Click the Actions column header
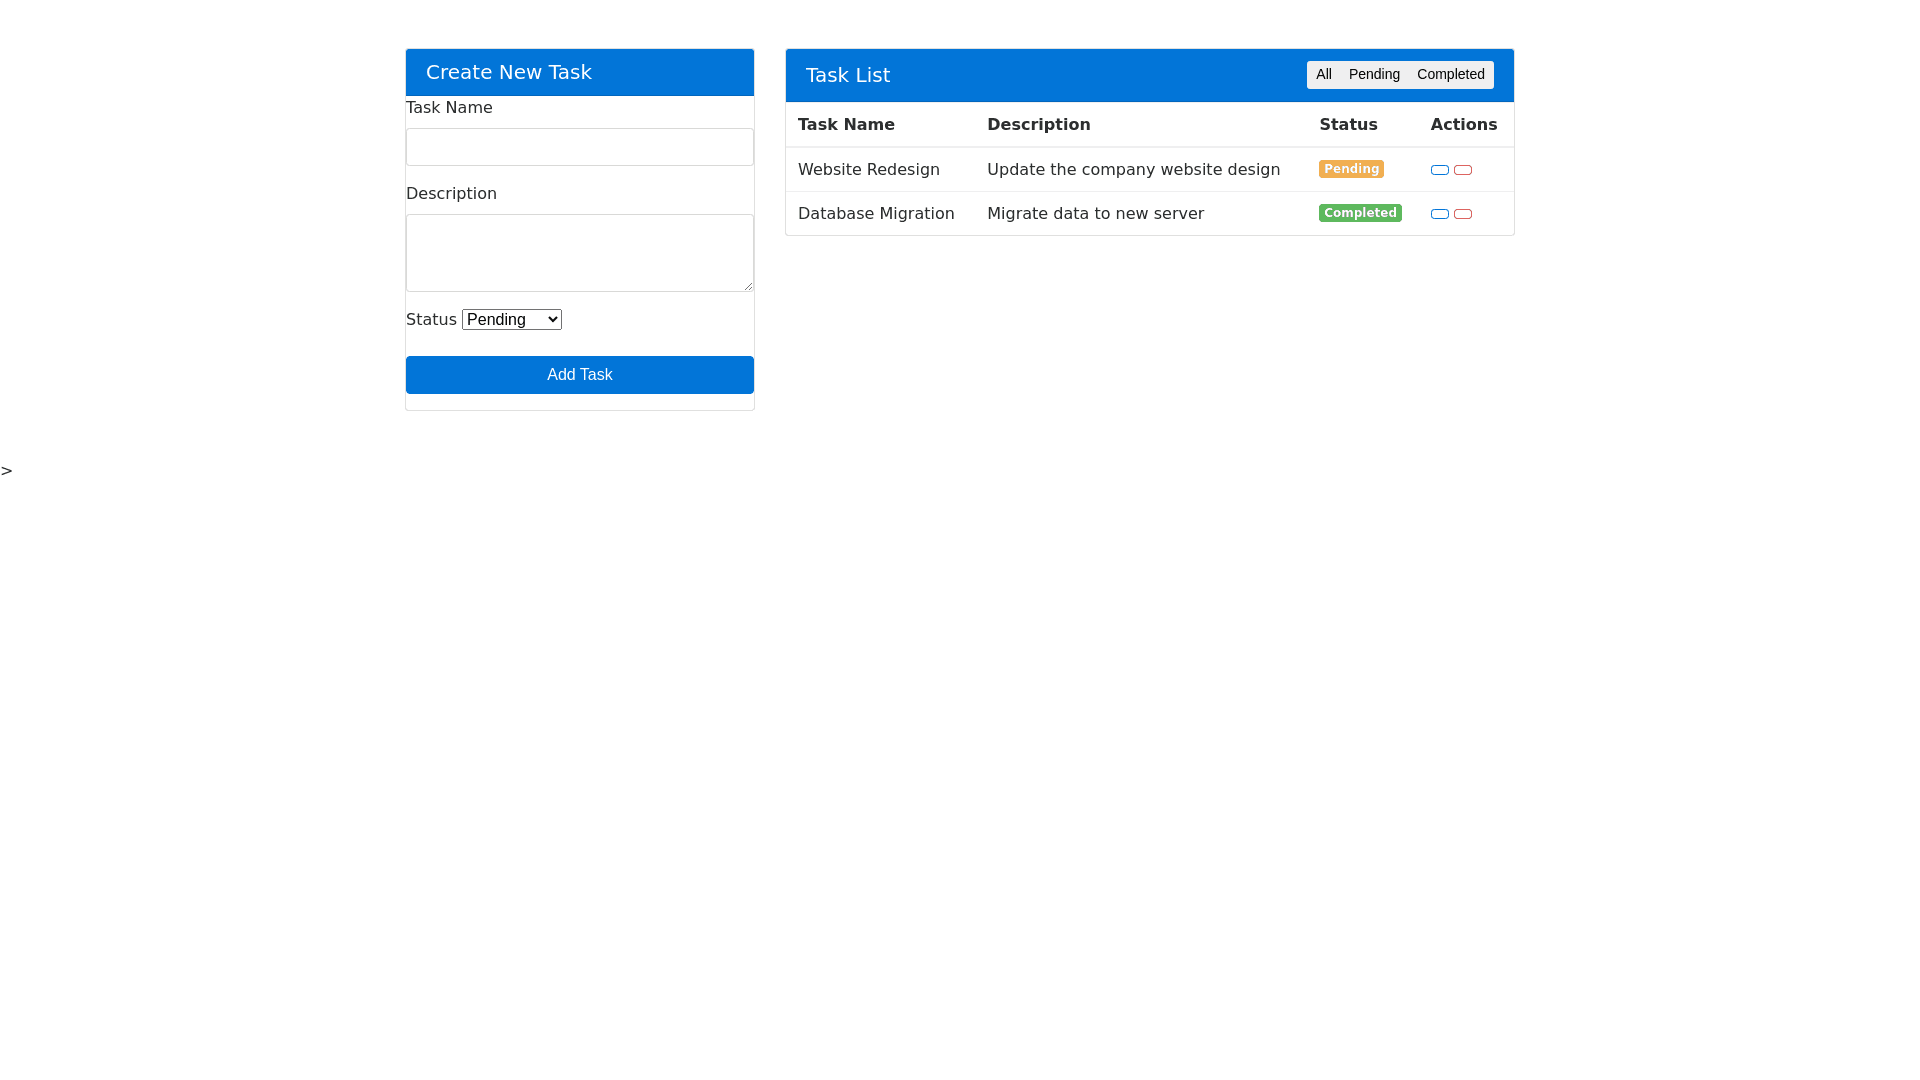Viewport: 1920px width, 1080px height. (x=1463, y=125)
